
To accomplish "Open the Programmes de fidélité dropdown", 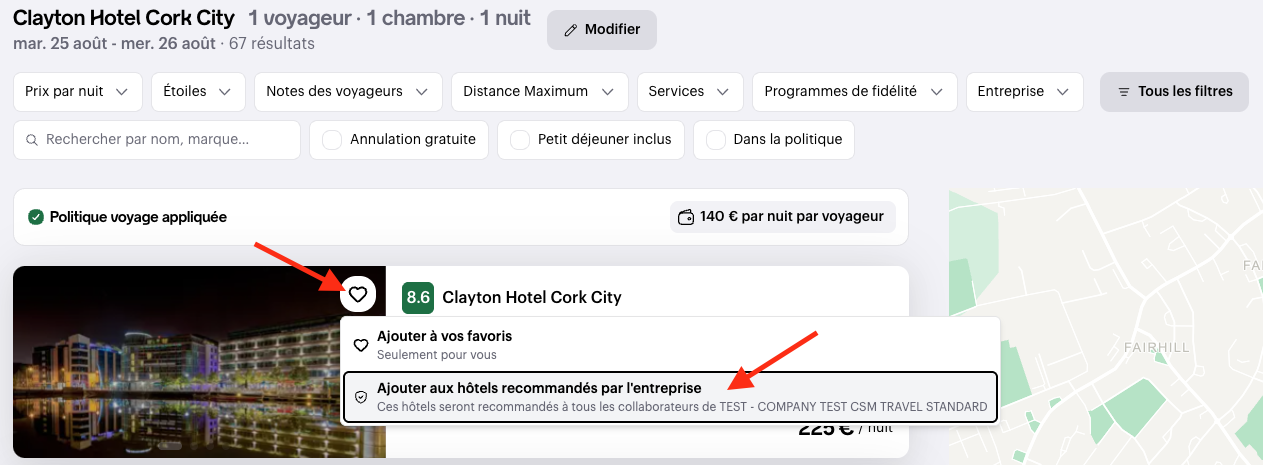I will [854, 92].
